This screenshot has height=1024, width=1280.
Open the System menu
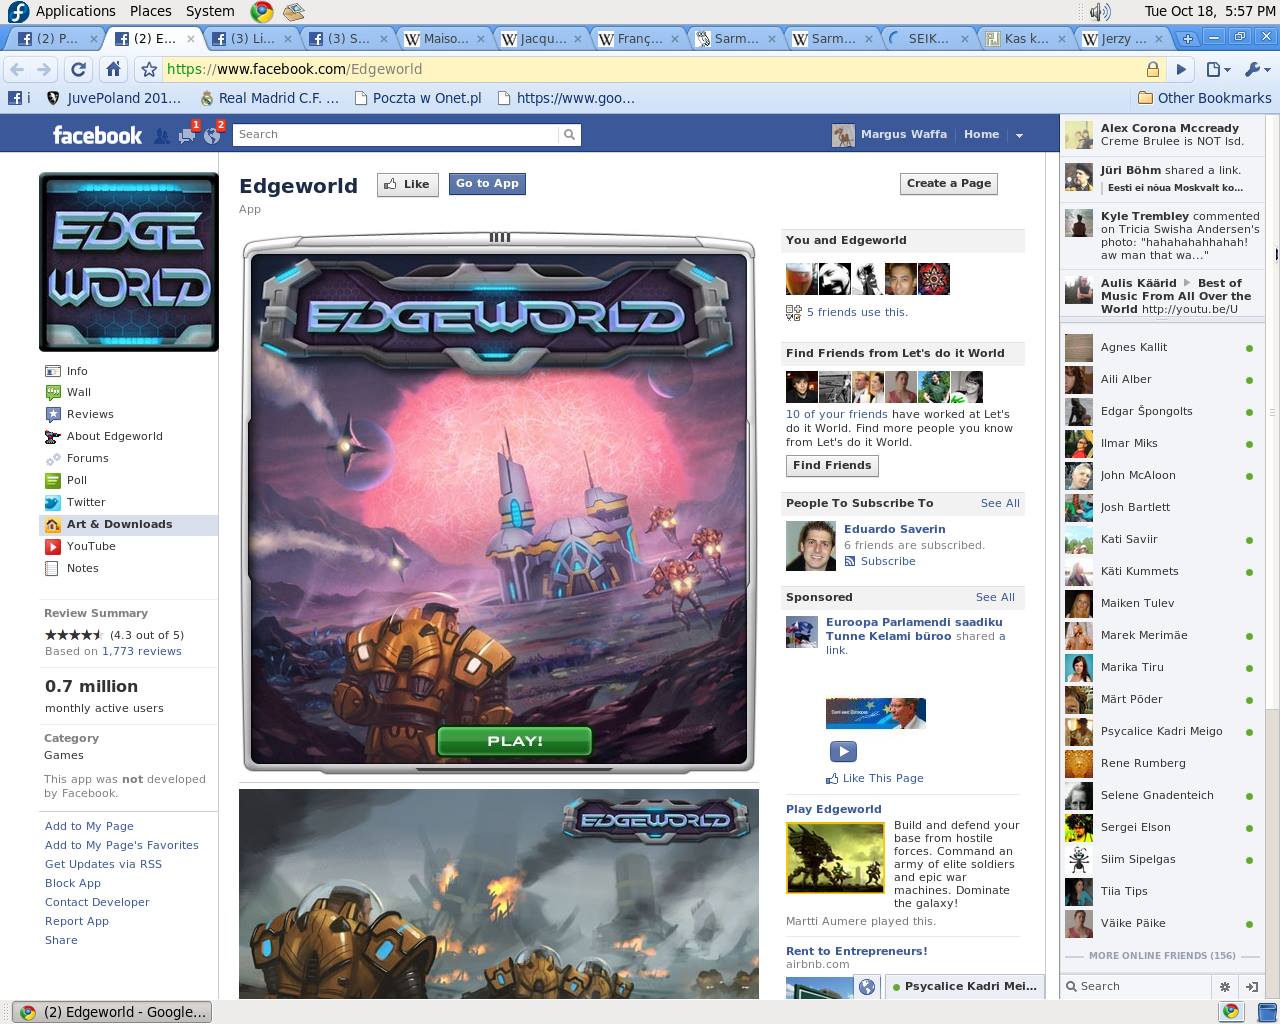210,11
